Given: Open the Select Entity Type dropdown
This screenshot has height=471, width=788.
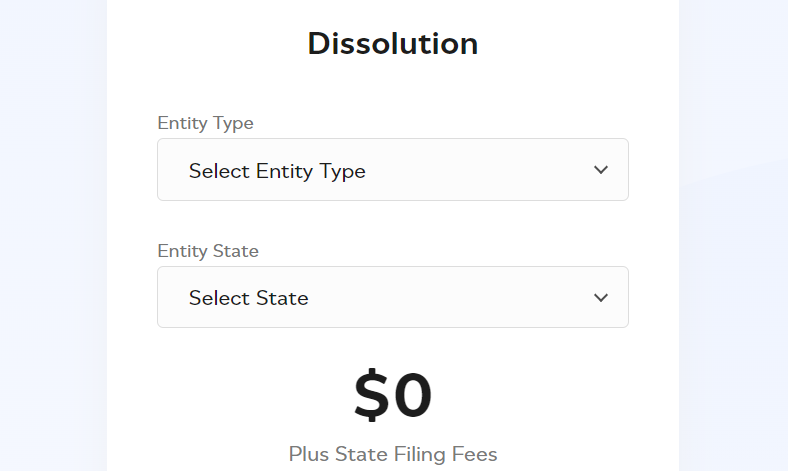Looking at the screenshot, I should 392,170.
